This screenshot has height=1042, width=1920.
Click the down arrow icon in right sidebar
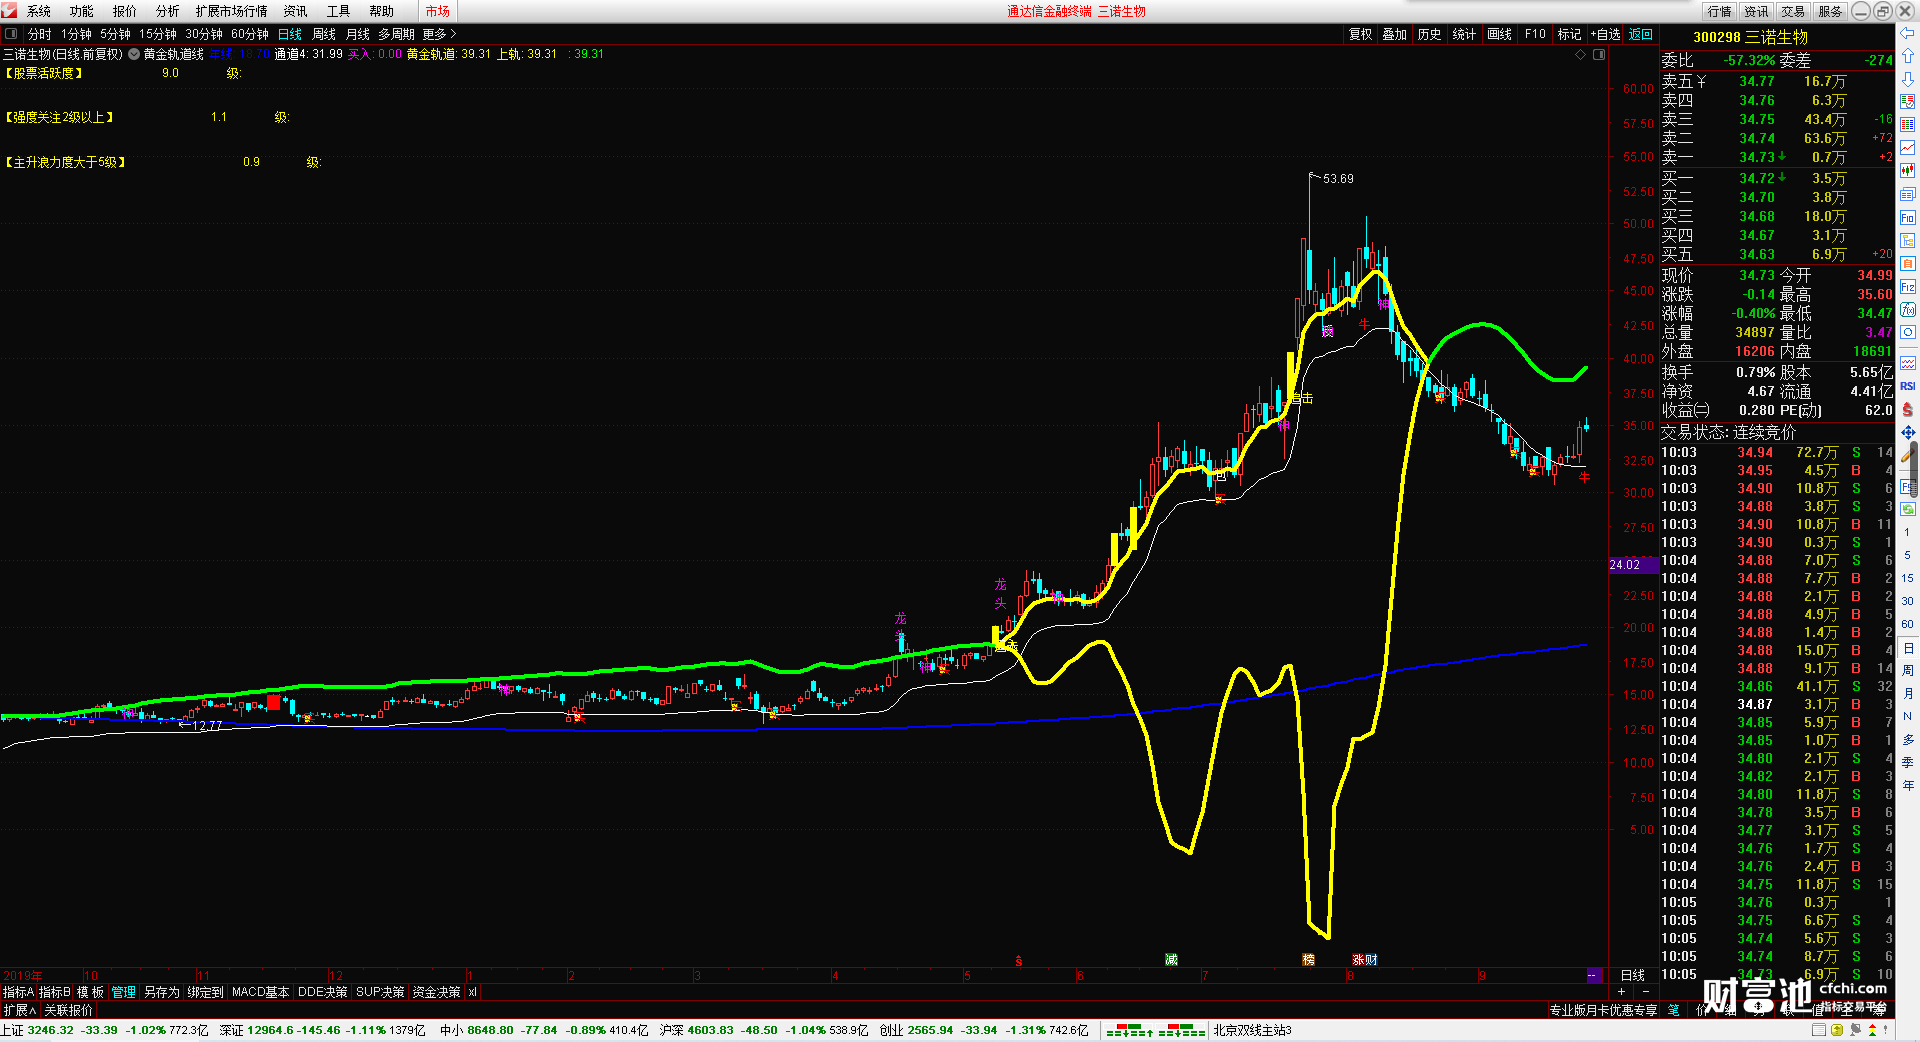coord(1908,79)
